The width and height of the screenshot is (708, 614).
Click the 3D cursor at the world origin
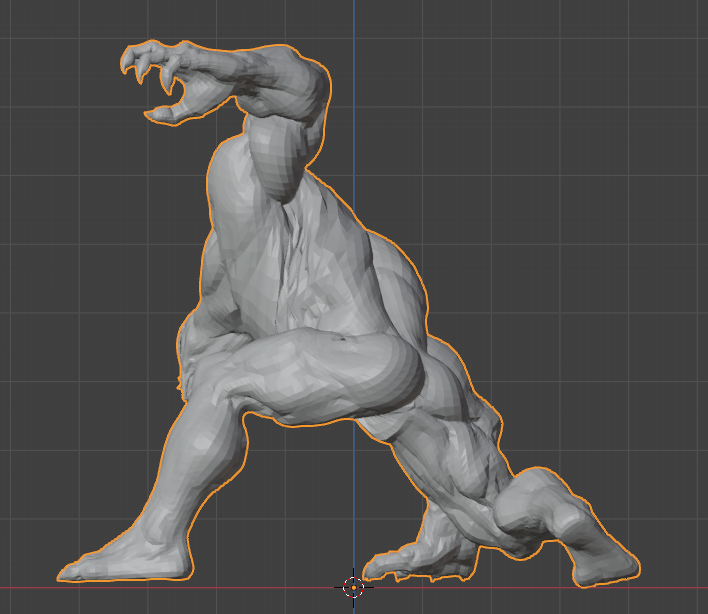[353, 586]
